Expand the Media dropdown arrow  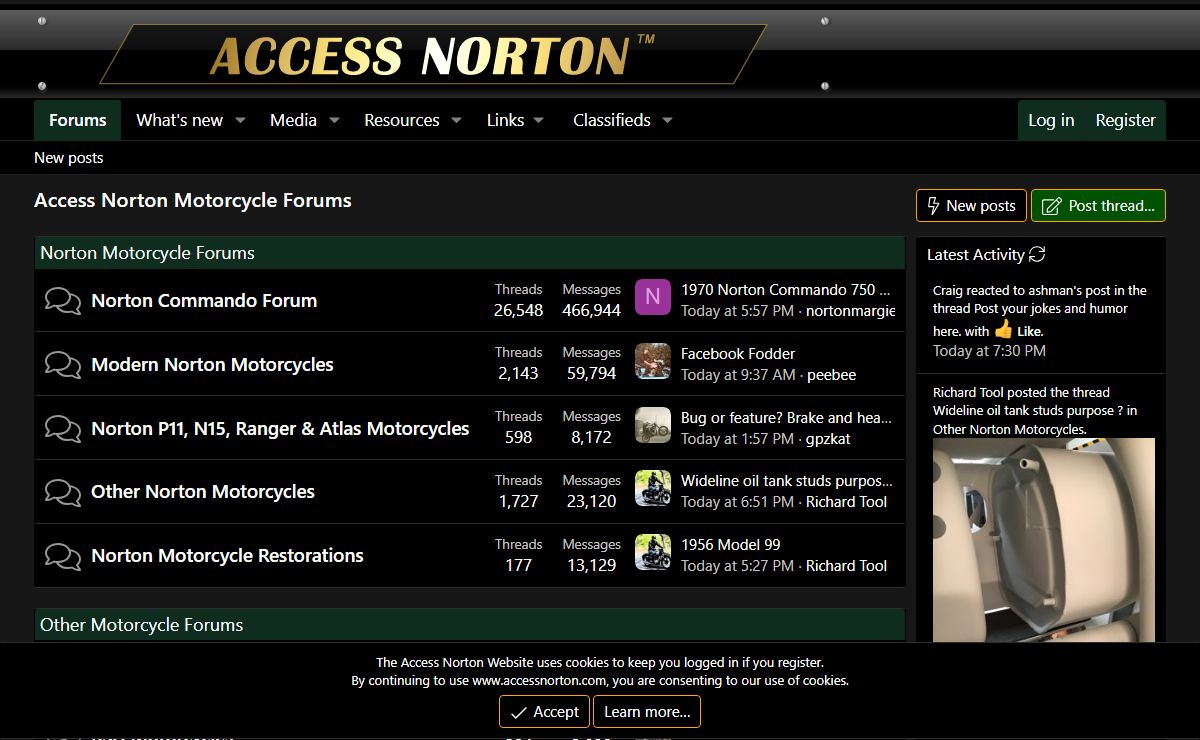point(334,120)
